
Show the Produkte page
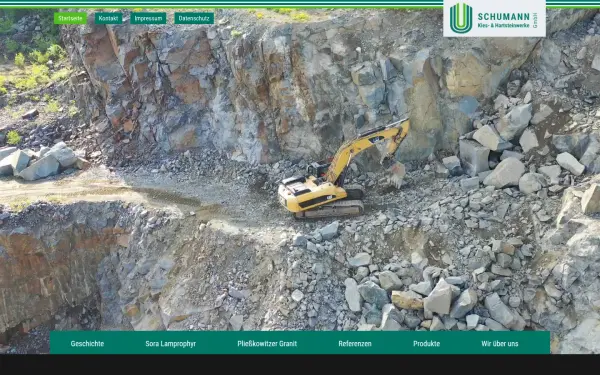426,344
